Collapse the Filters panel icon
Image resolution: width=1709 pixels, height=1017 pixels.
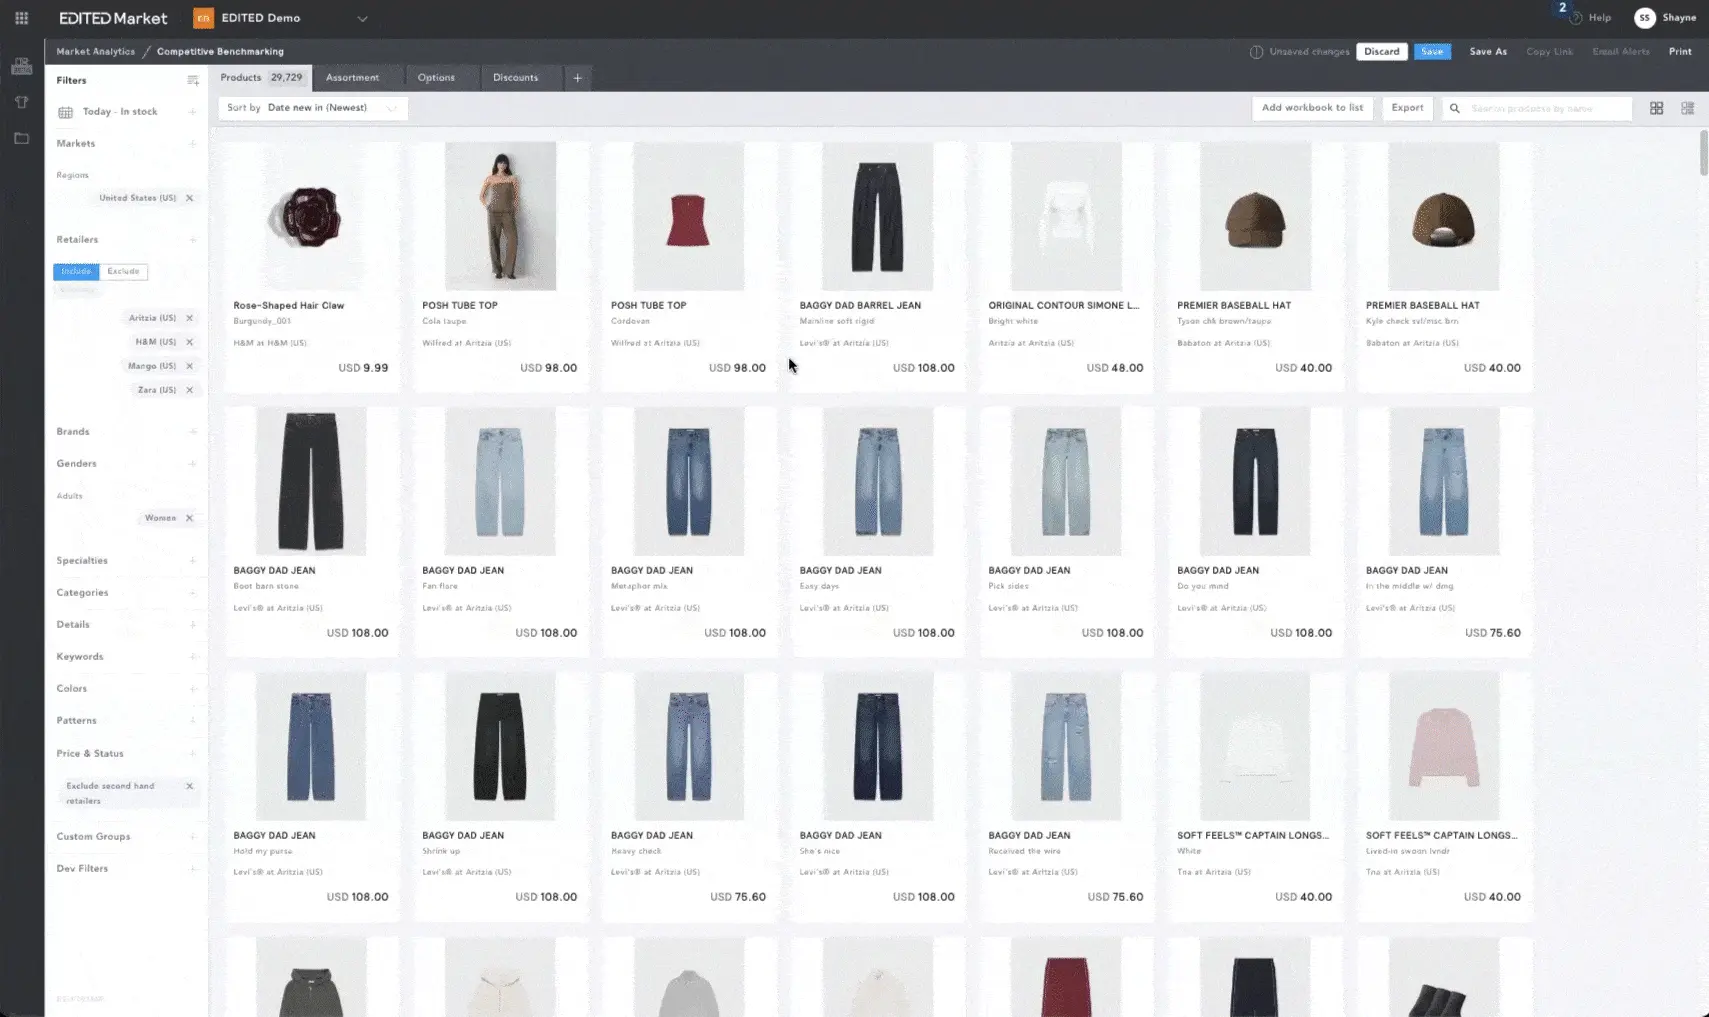[x=193, y=80]
